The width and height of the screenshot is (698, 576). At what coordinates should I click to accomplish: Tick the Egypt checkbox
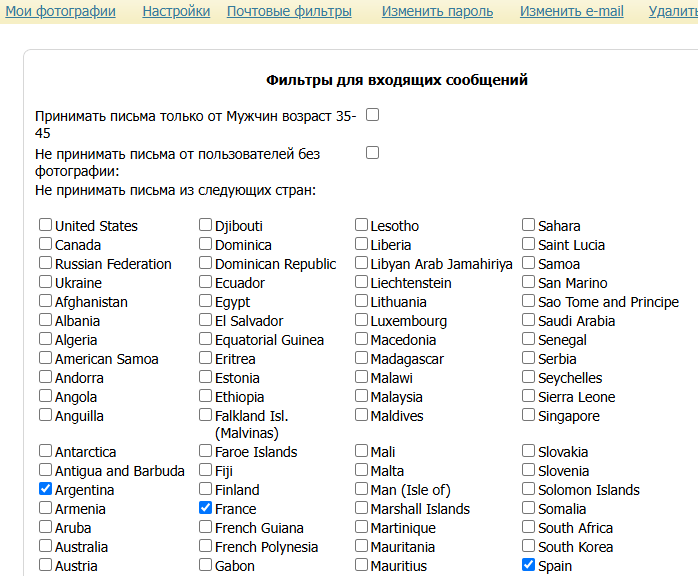pos(206,302)
